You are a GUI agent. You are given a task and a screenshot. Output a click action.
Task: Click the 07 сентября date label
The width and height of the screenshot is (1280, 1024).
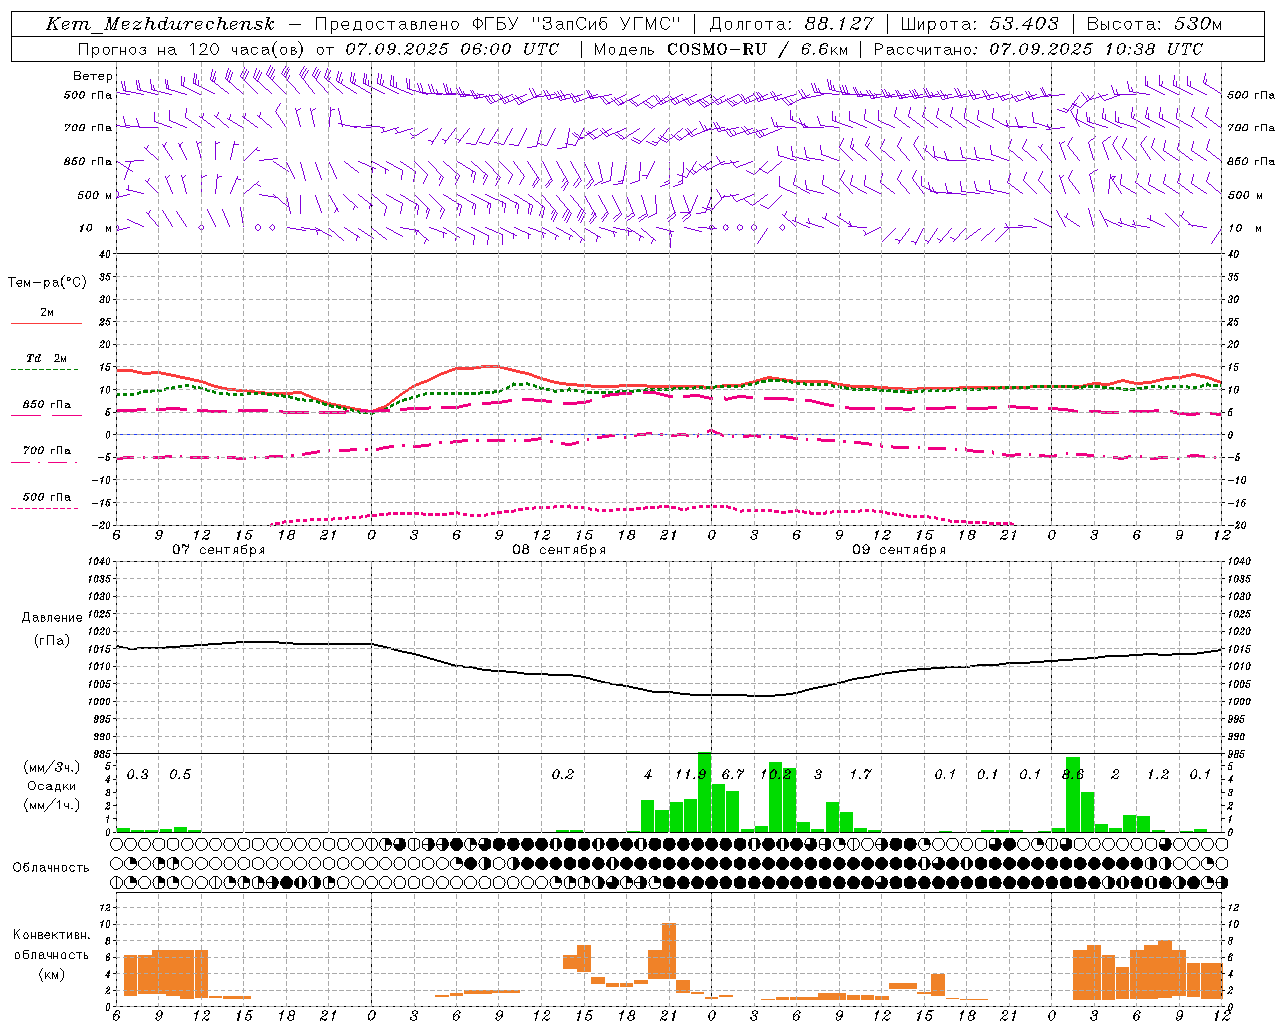[x=218, y=550]
